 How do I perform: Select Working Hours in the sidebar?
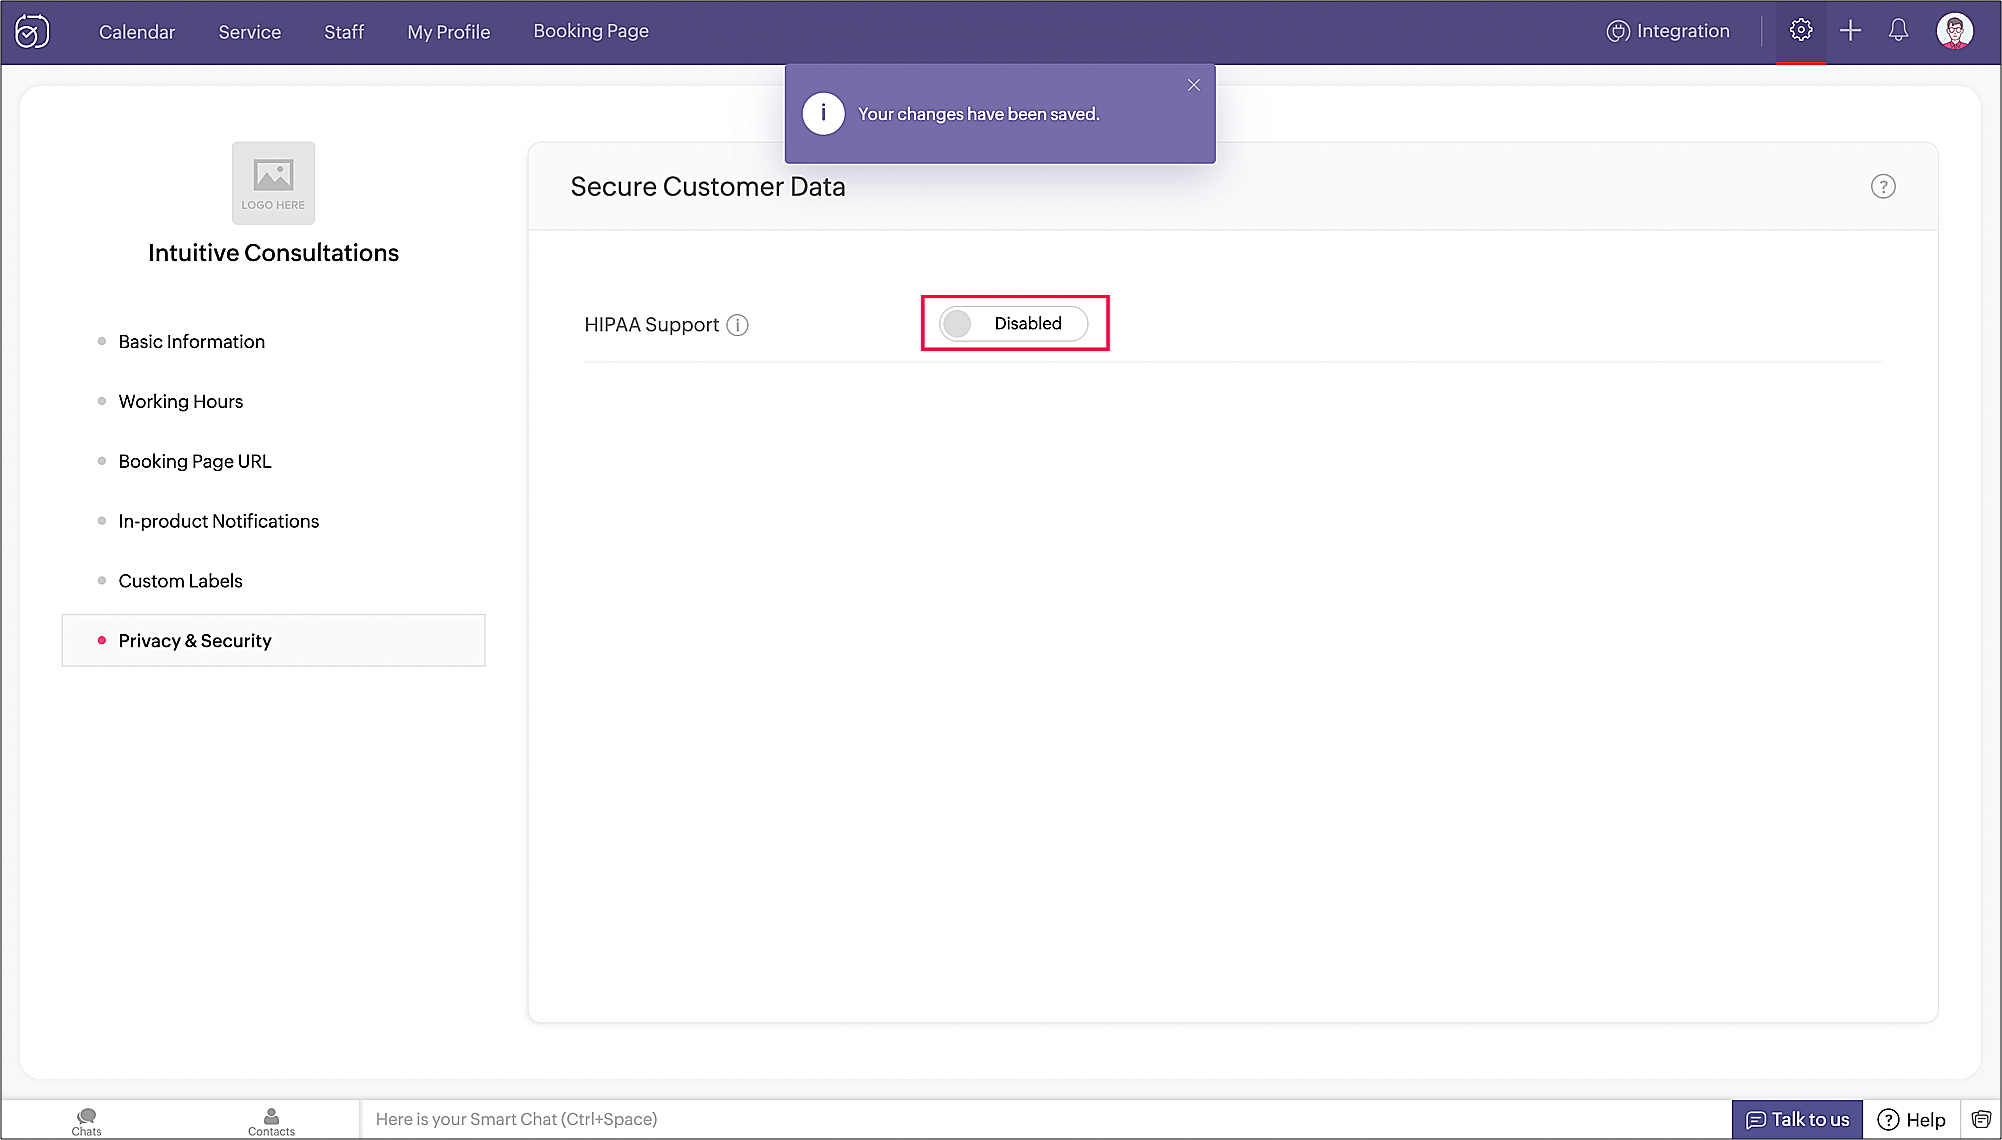[181, 401]
